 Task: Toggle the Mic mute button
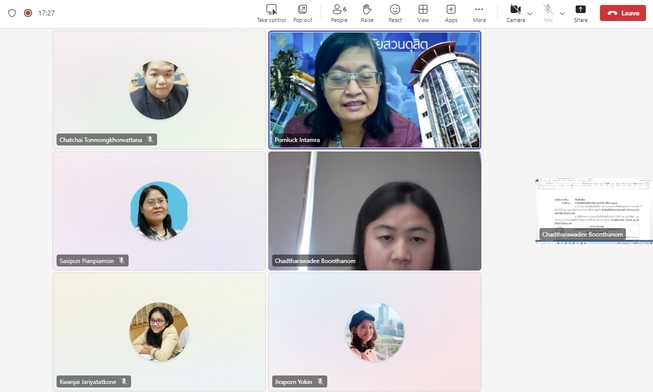[548, 13]
